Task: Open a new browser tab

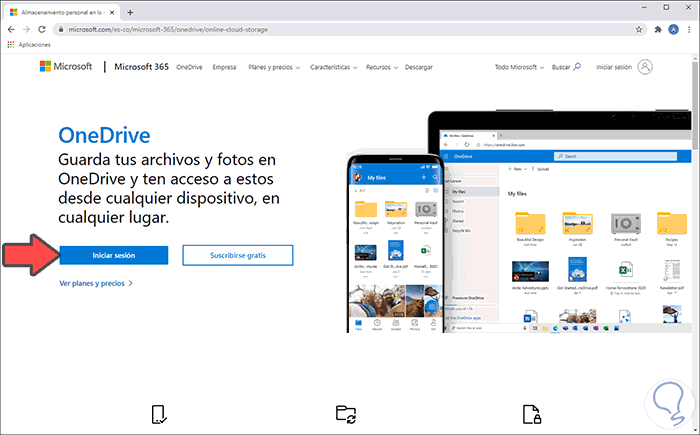Action: [130, 13]
